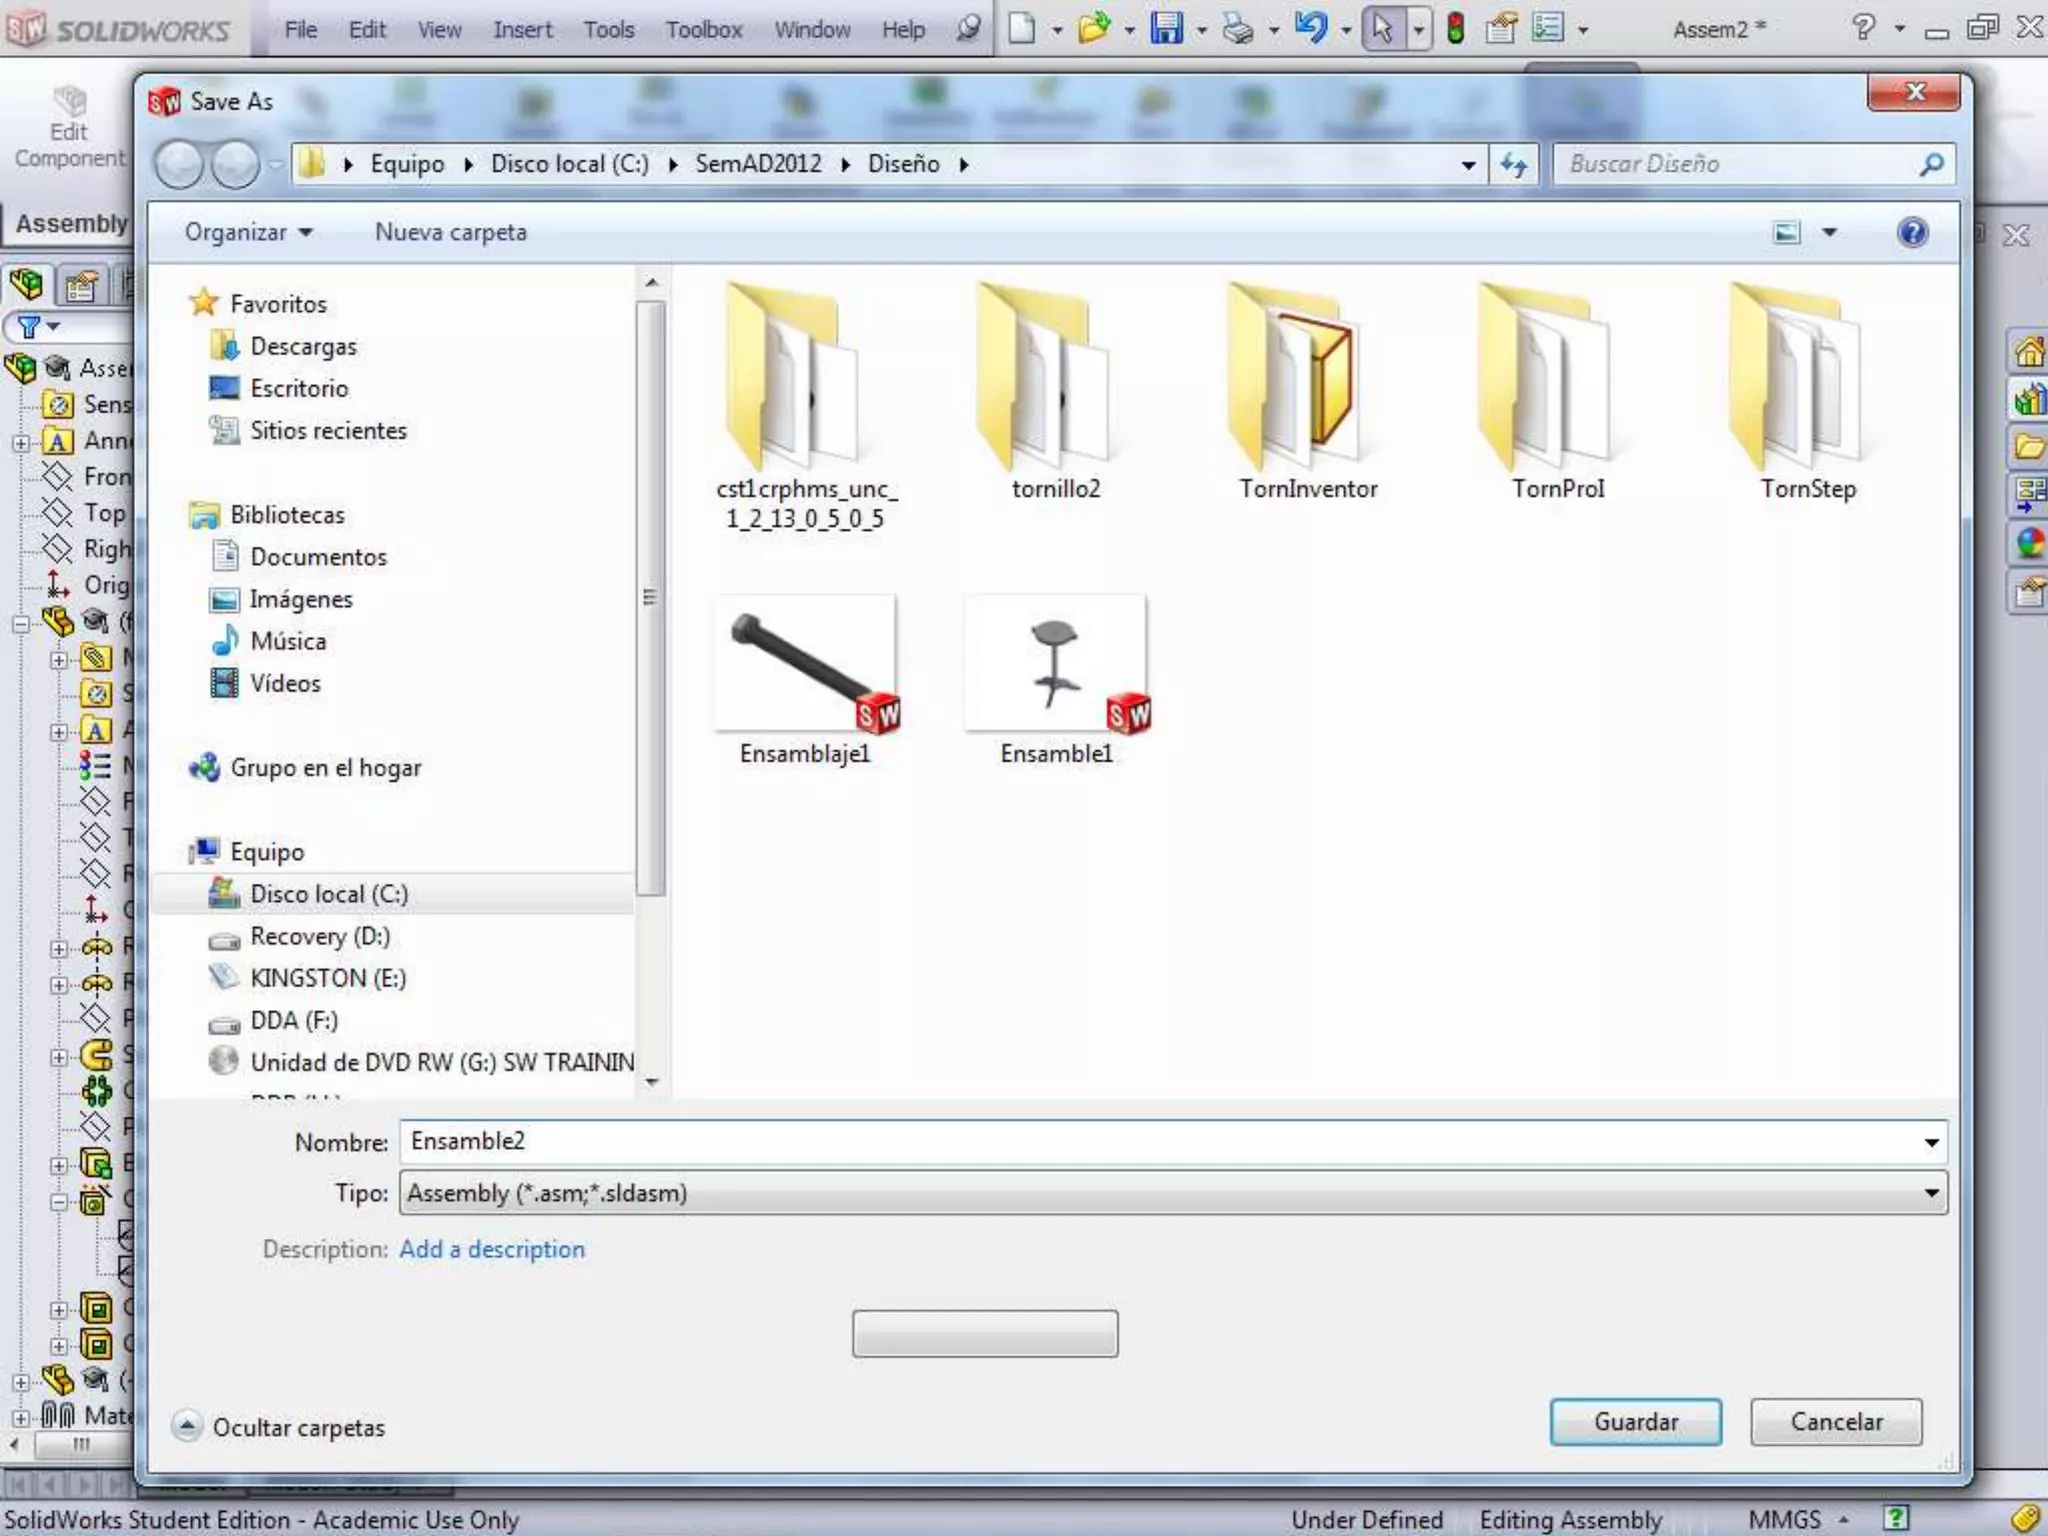The width and height of the screenshot is (2048, 1536).
Task: Open the Insert menu
Action: pyautogui.click(x=522, y=30)
